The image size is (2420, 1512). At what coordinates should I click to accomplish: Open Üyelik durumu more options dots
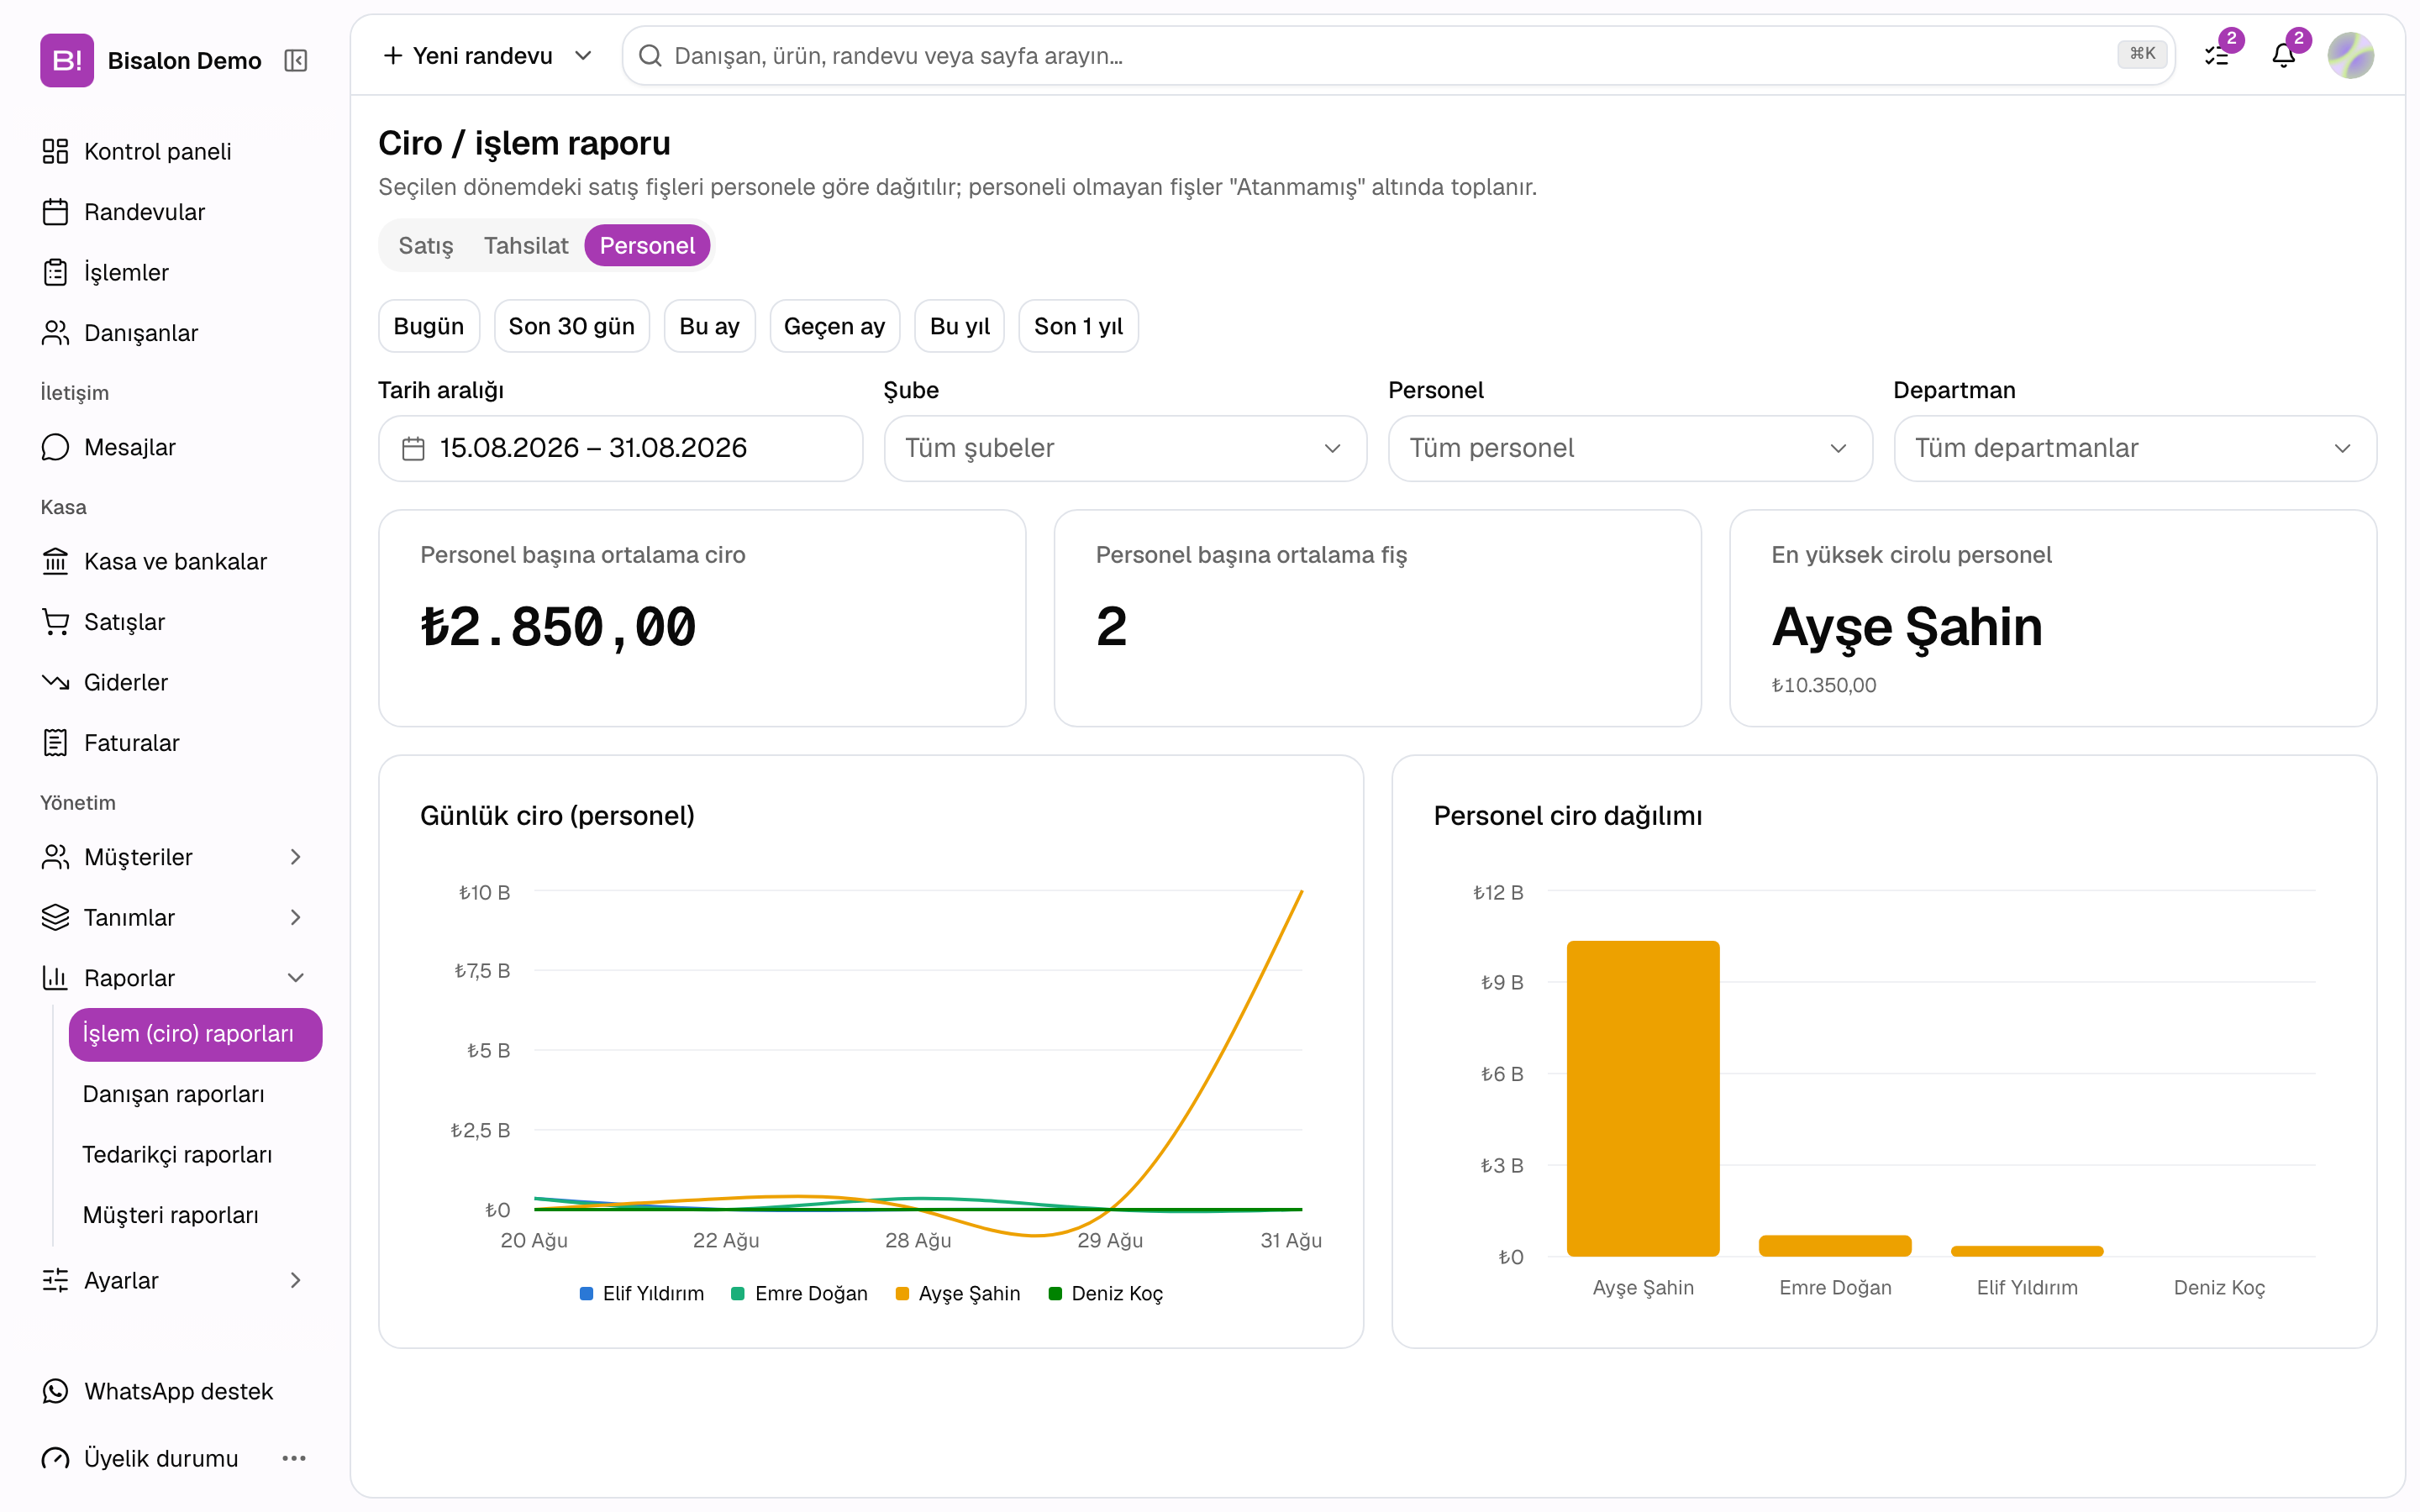[294, 1458]
